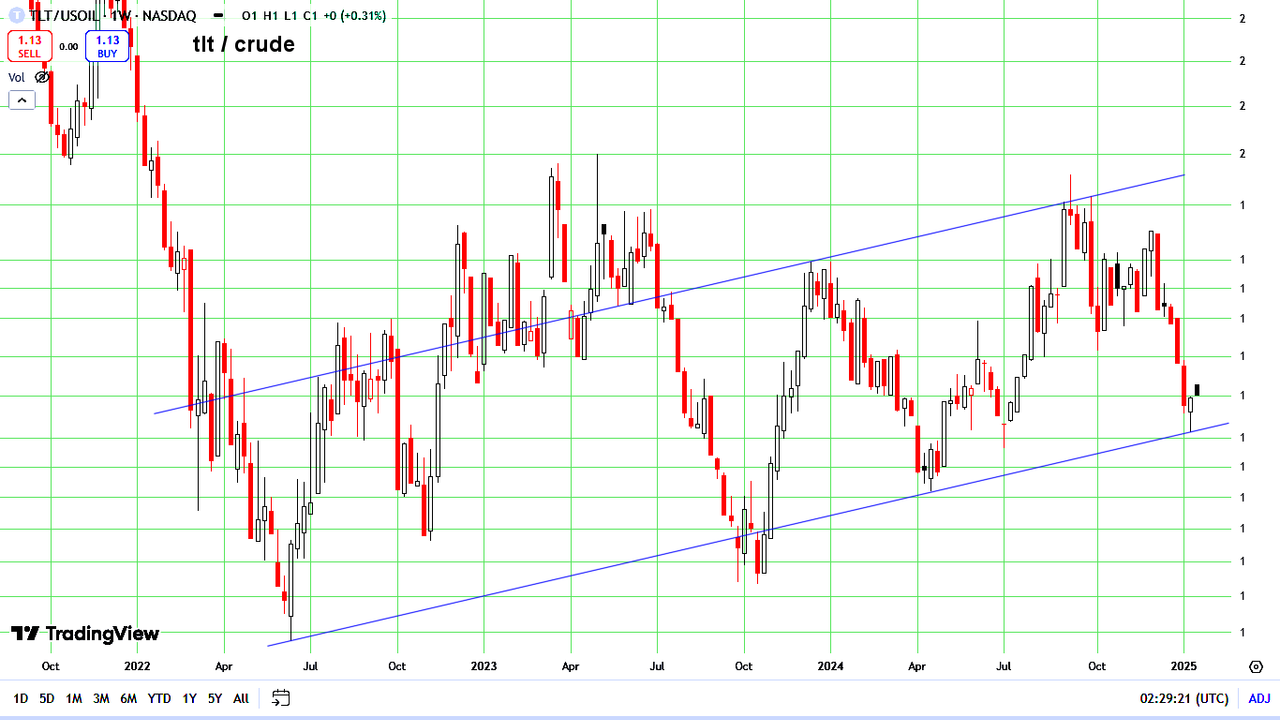Click the 2022 label on time axis
This screenshot has height=720, width=1280.
tap(137, 665)
